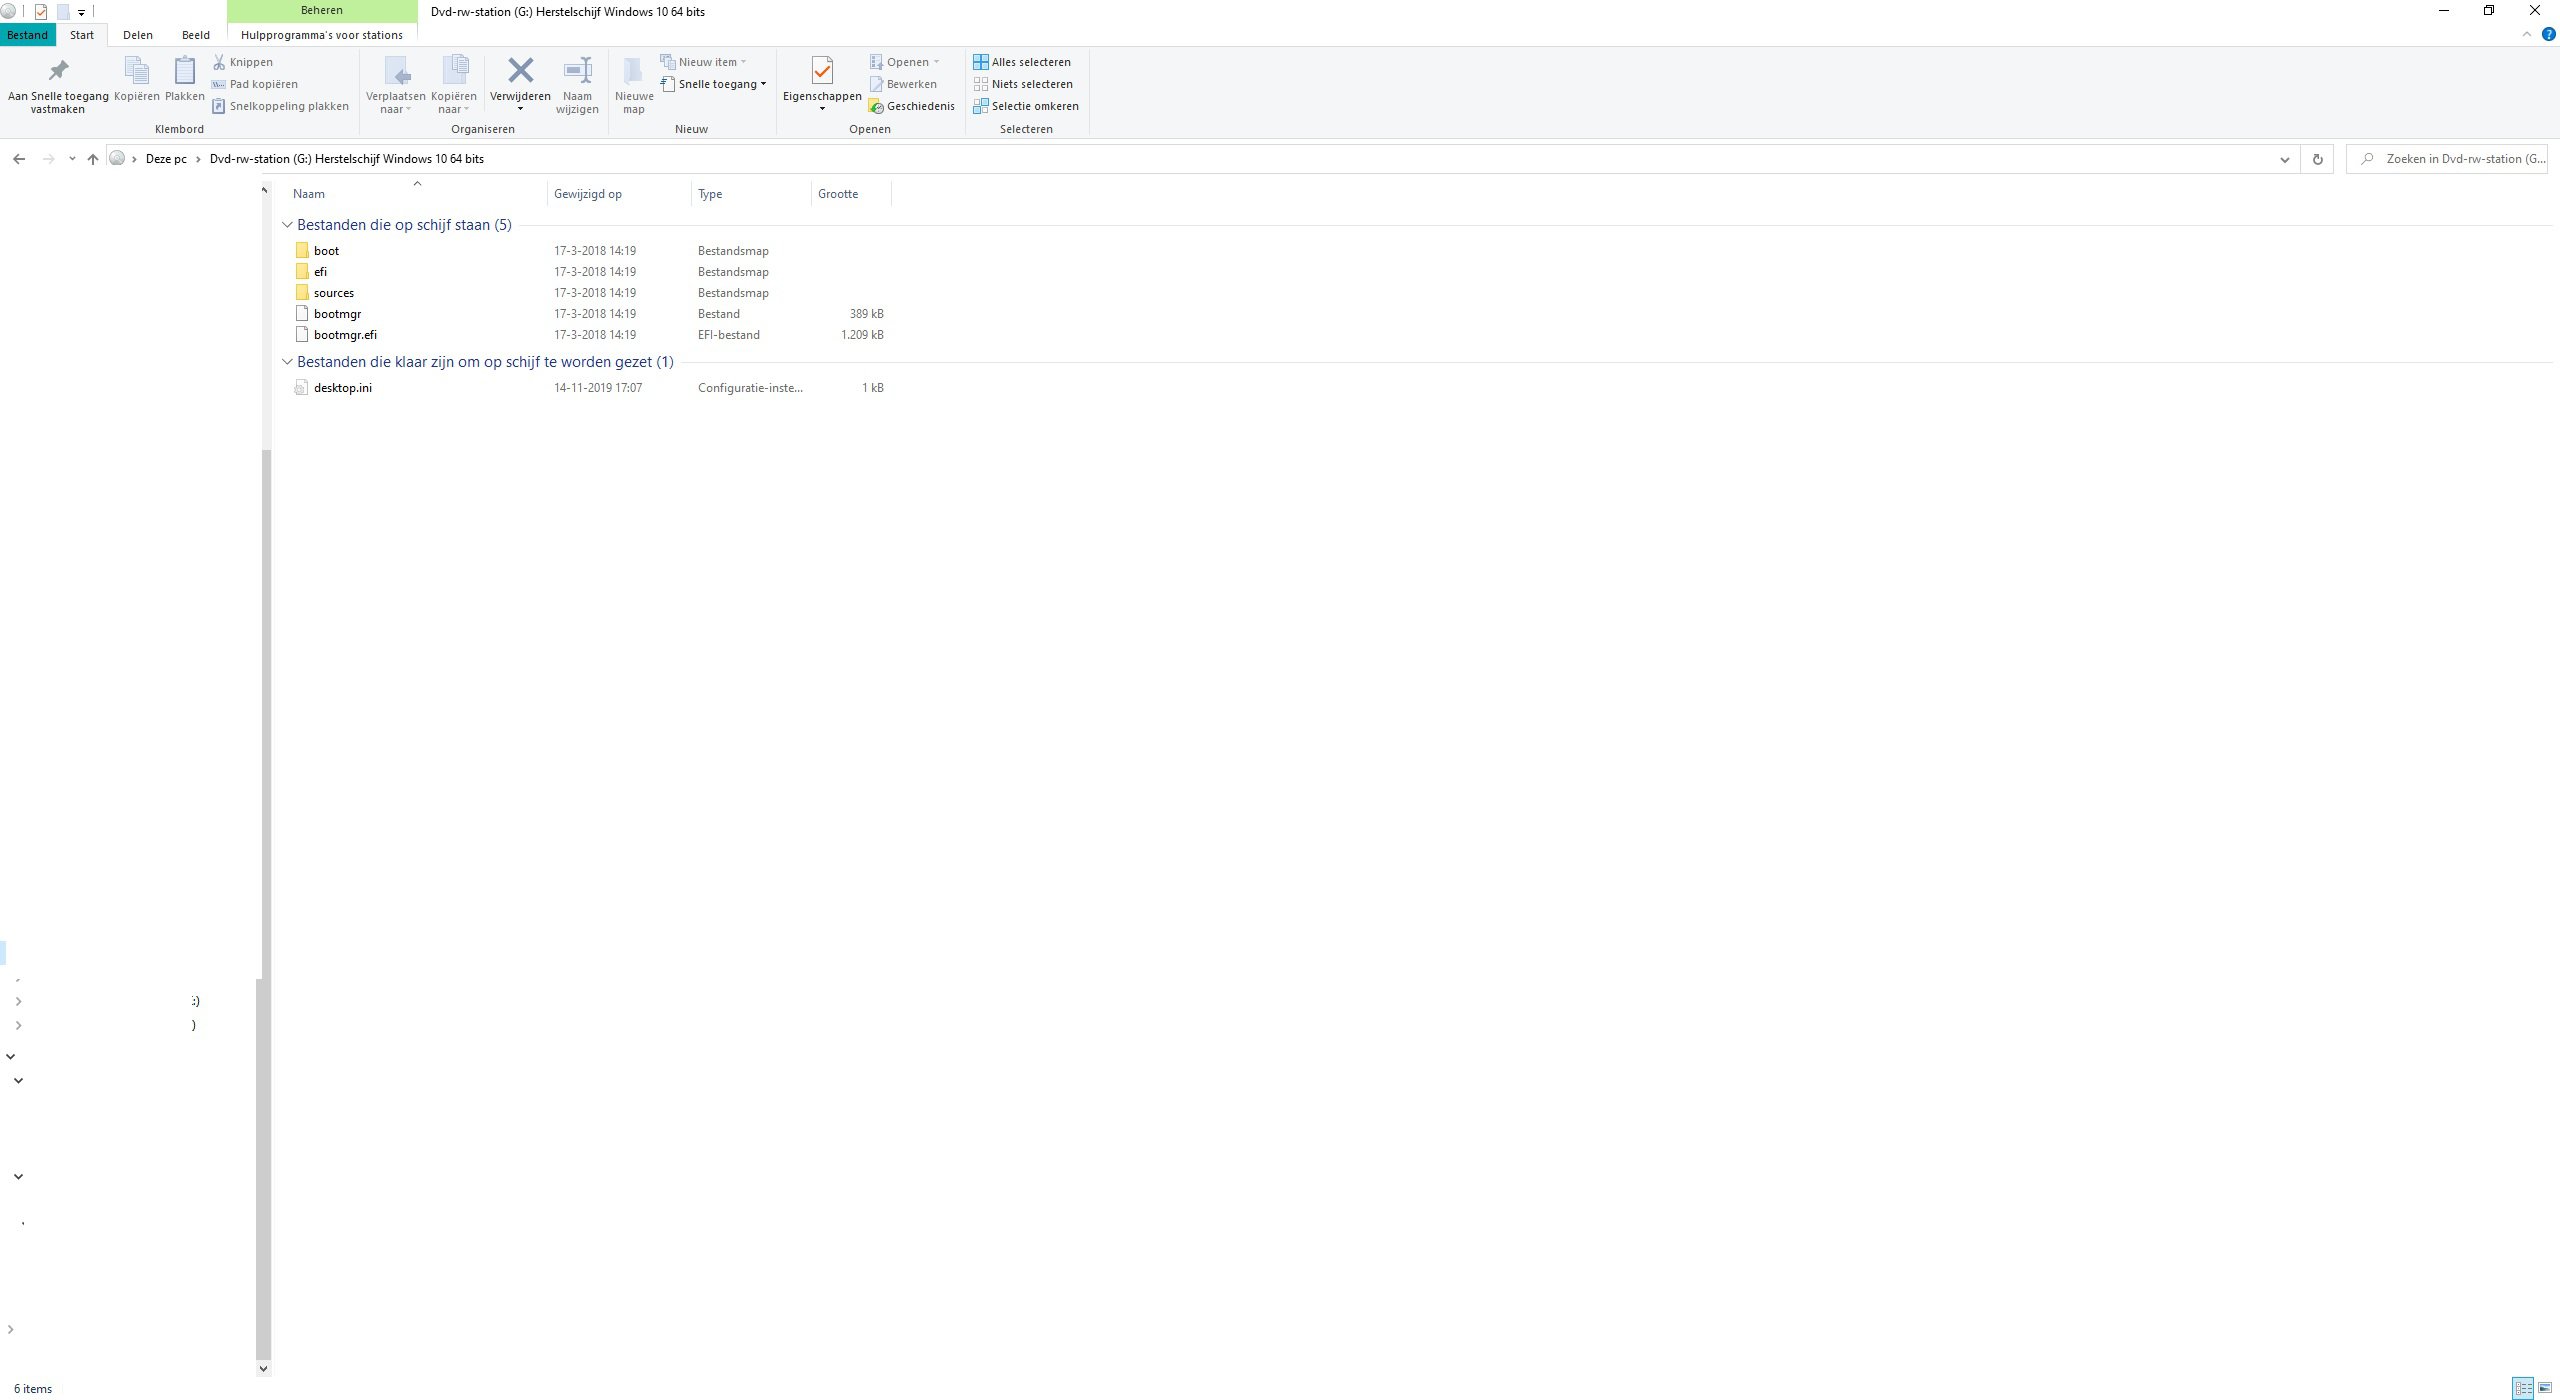Go up one folder level with up arrow

(93, 159)
